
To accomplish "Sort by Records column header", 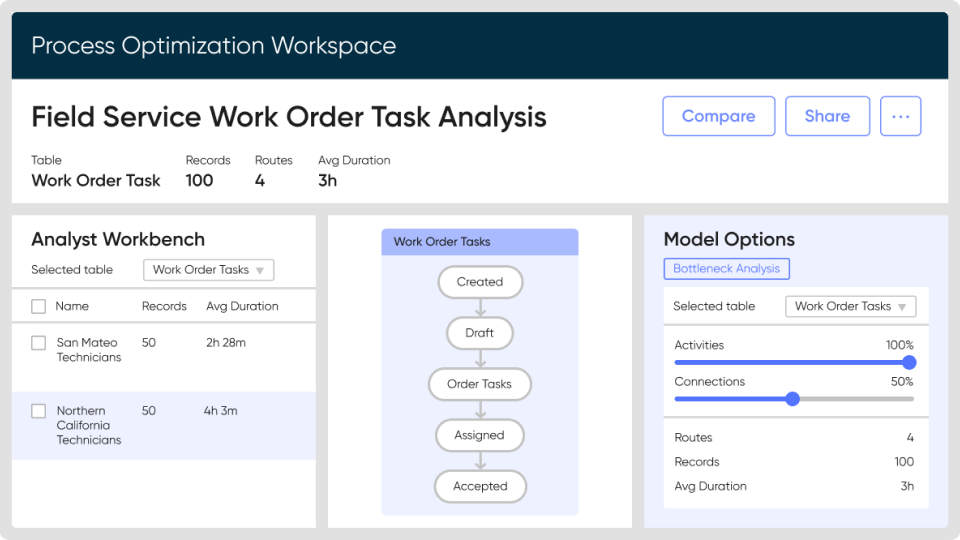I will (164, 307).
